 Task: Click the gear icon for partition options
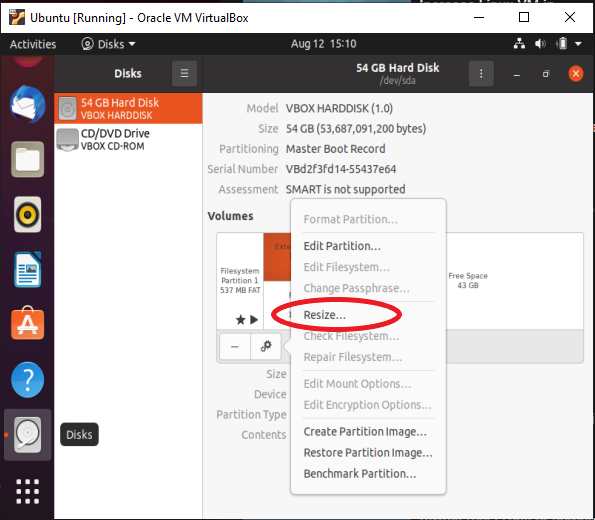(x=266, y=346)
